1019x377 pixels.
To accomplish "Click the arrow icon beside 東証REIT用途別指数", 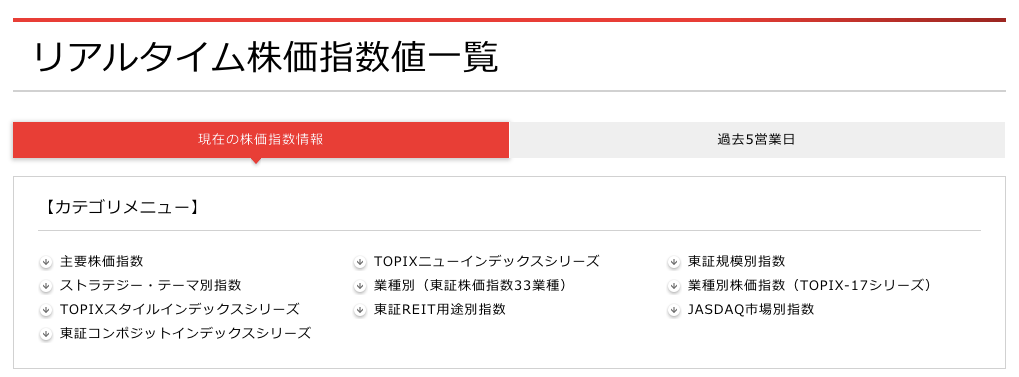I will click(360, 311).
